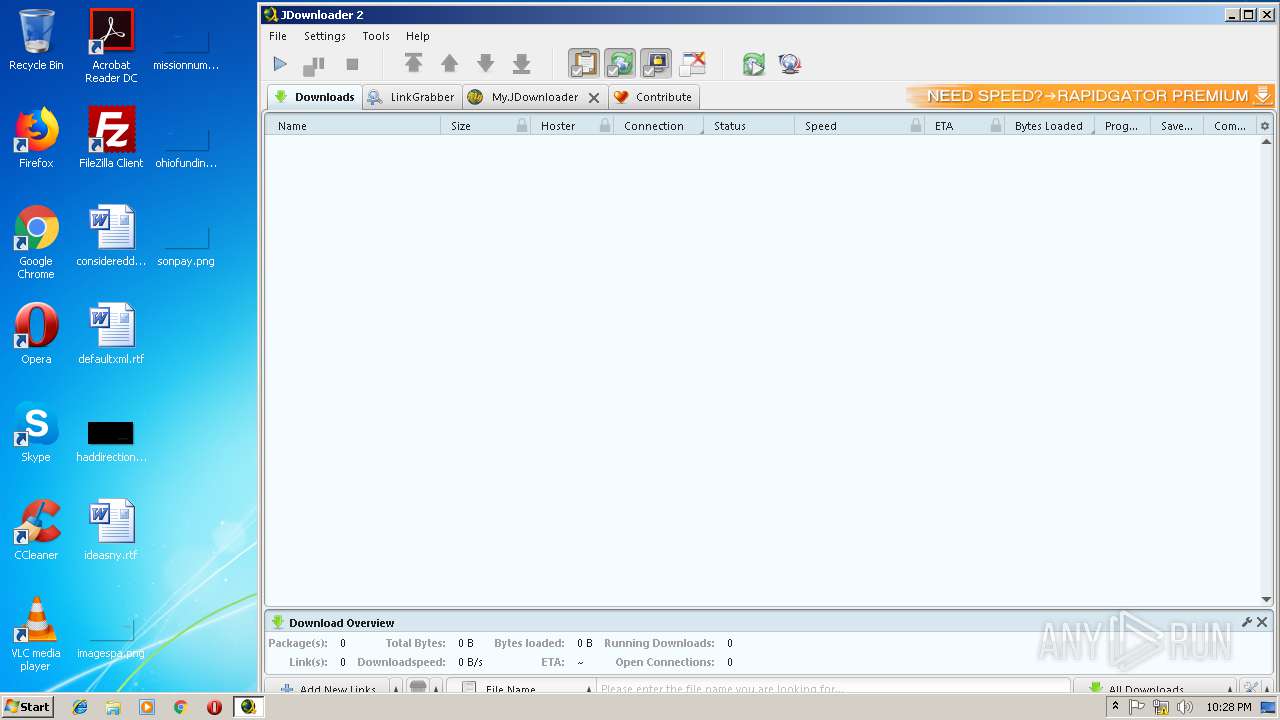The image size is (1280, 720).
Task: Select CCleaner desktop shortcut
Action: [x=36, y=530]
